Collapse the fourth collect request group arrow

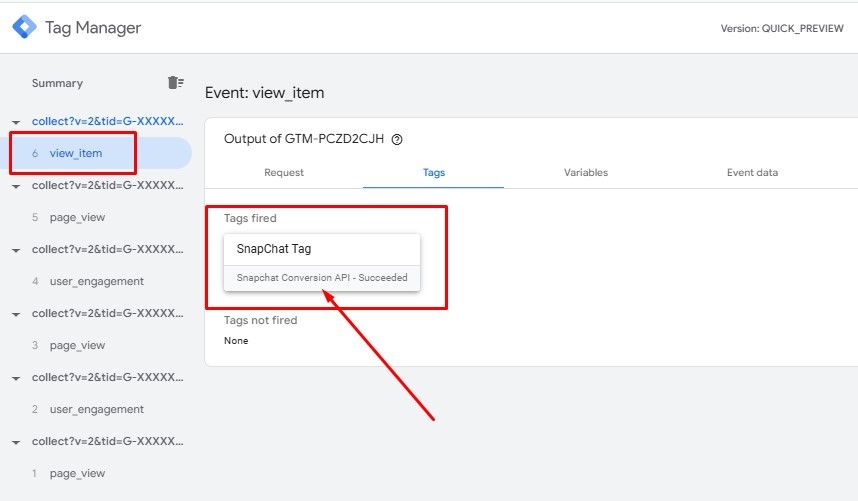[x=16, y=314]
